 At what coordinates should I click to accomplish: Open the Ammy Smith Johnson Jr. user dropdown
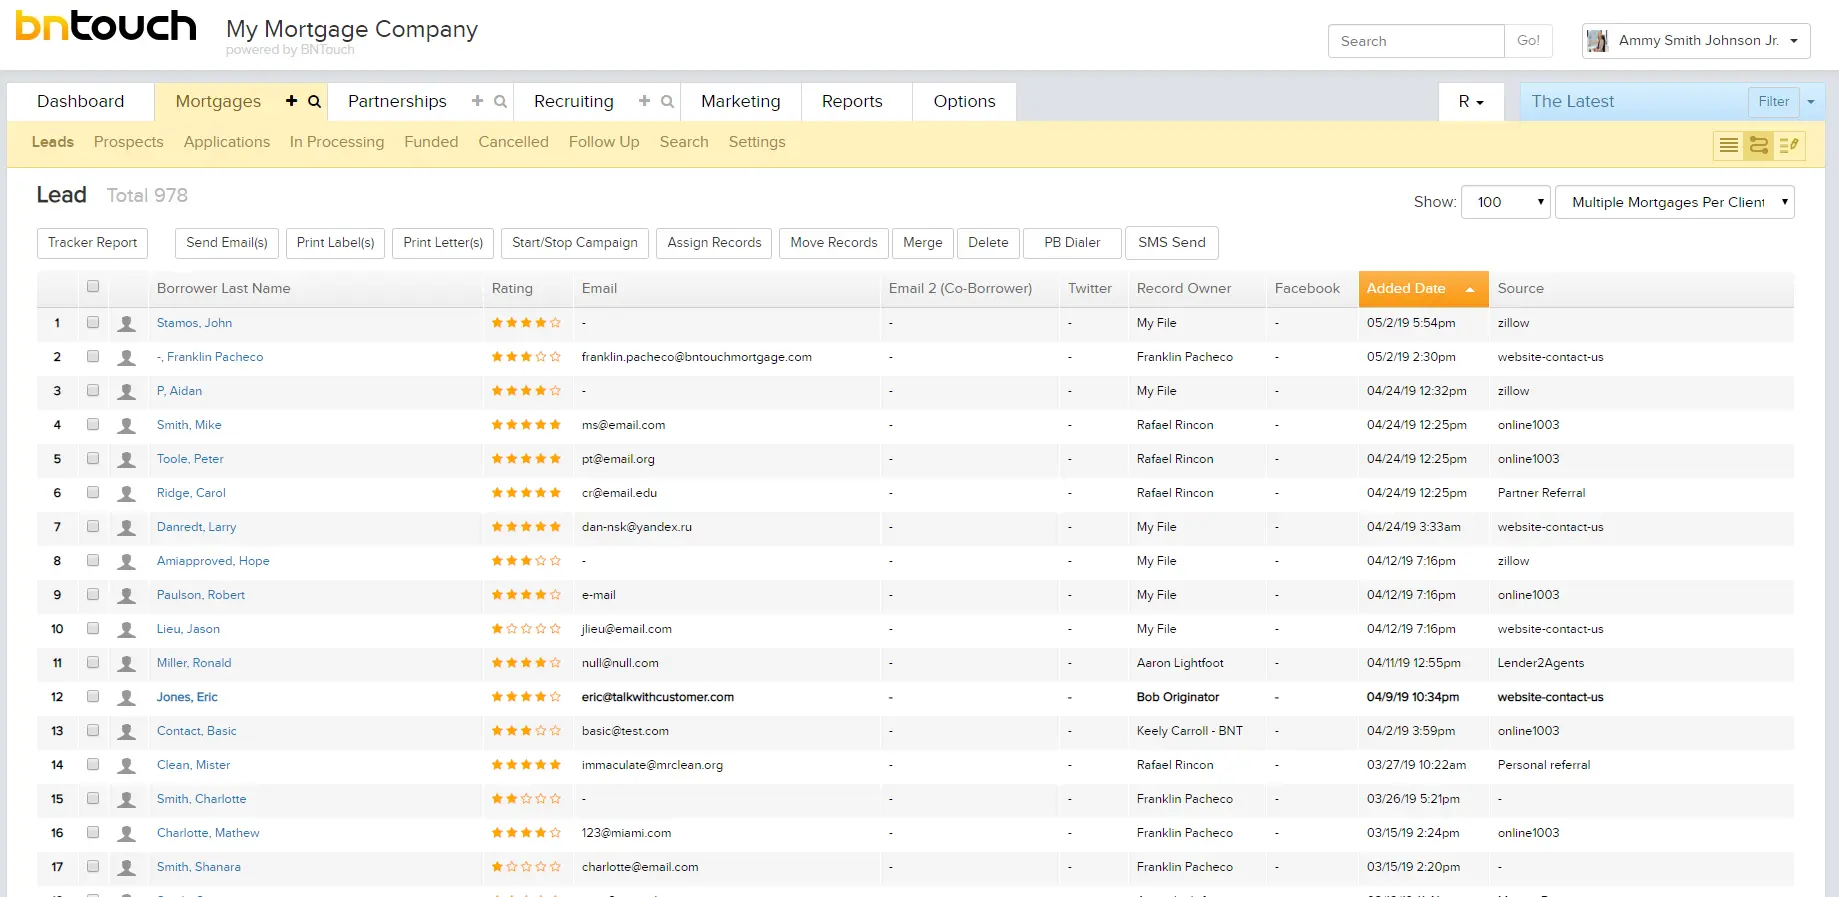point(1696,41)
